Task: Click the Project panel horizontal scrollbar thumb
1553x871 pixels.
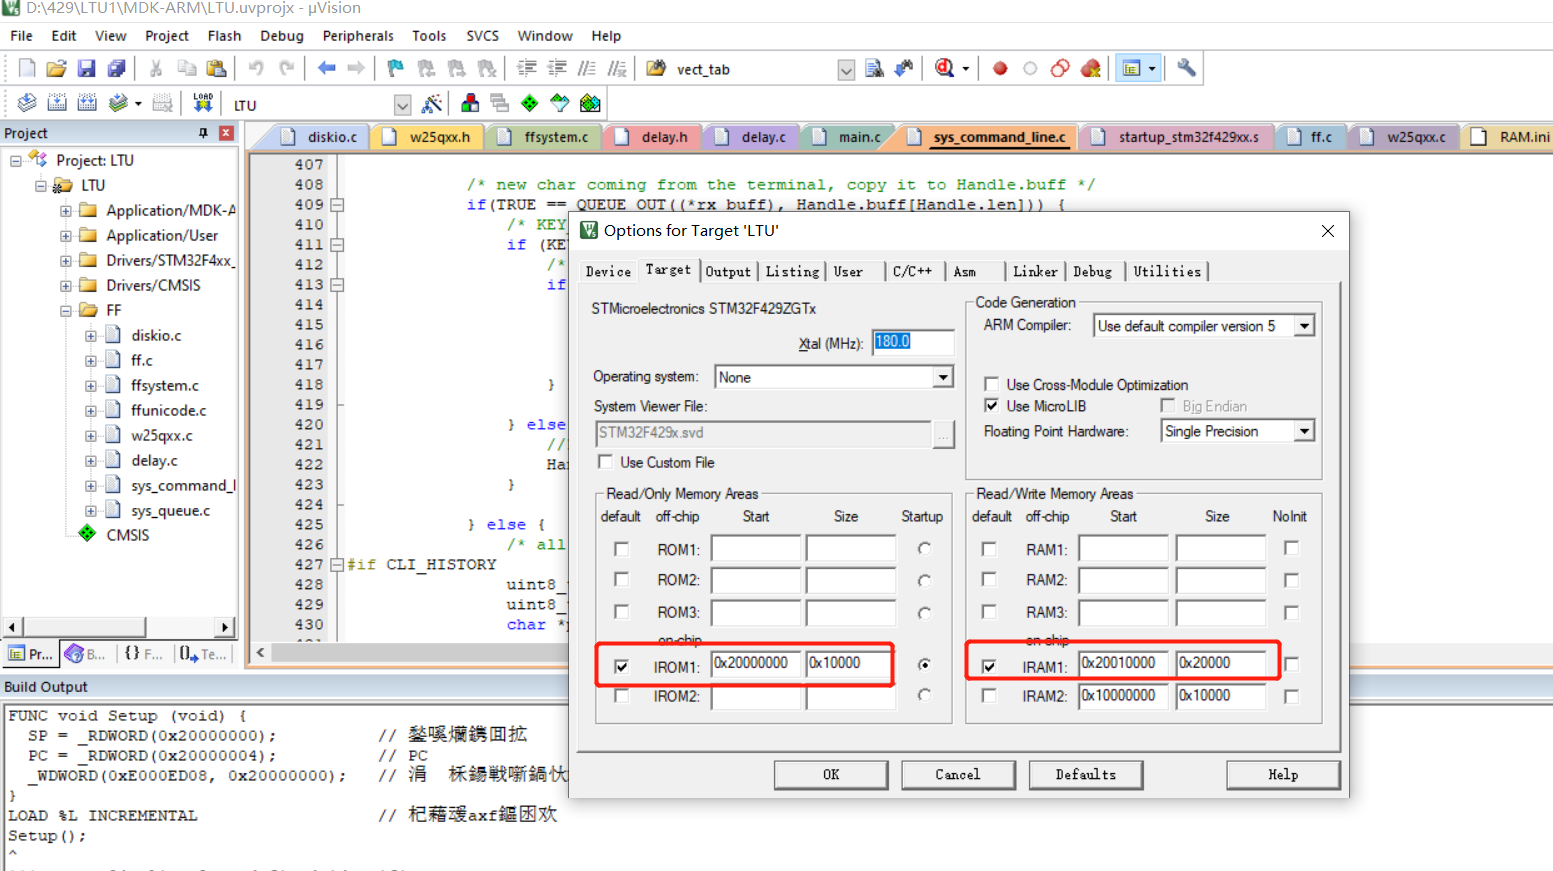Action: point(83,627)
